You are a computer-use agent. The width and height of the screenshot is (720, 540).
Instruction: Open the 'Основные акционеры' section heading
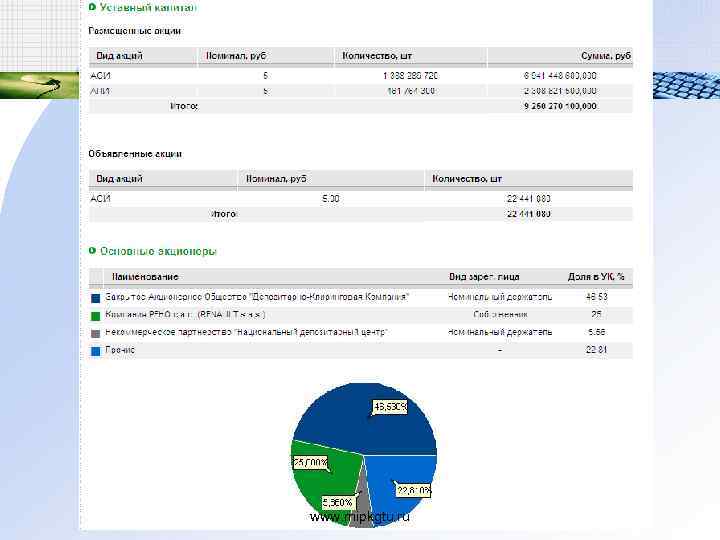point(158,251)
